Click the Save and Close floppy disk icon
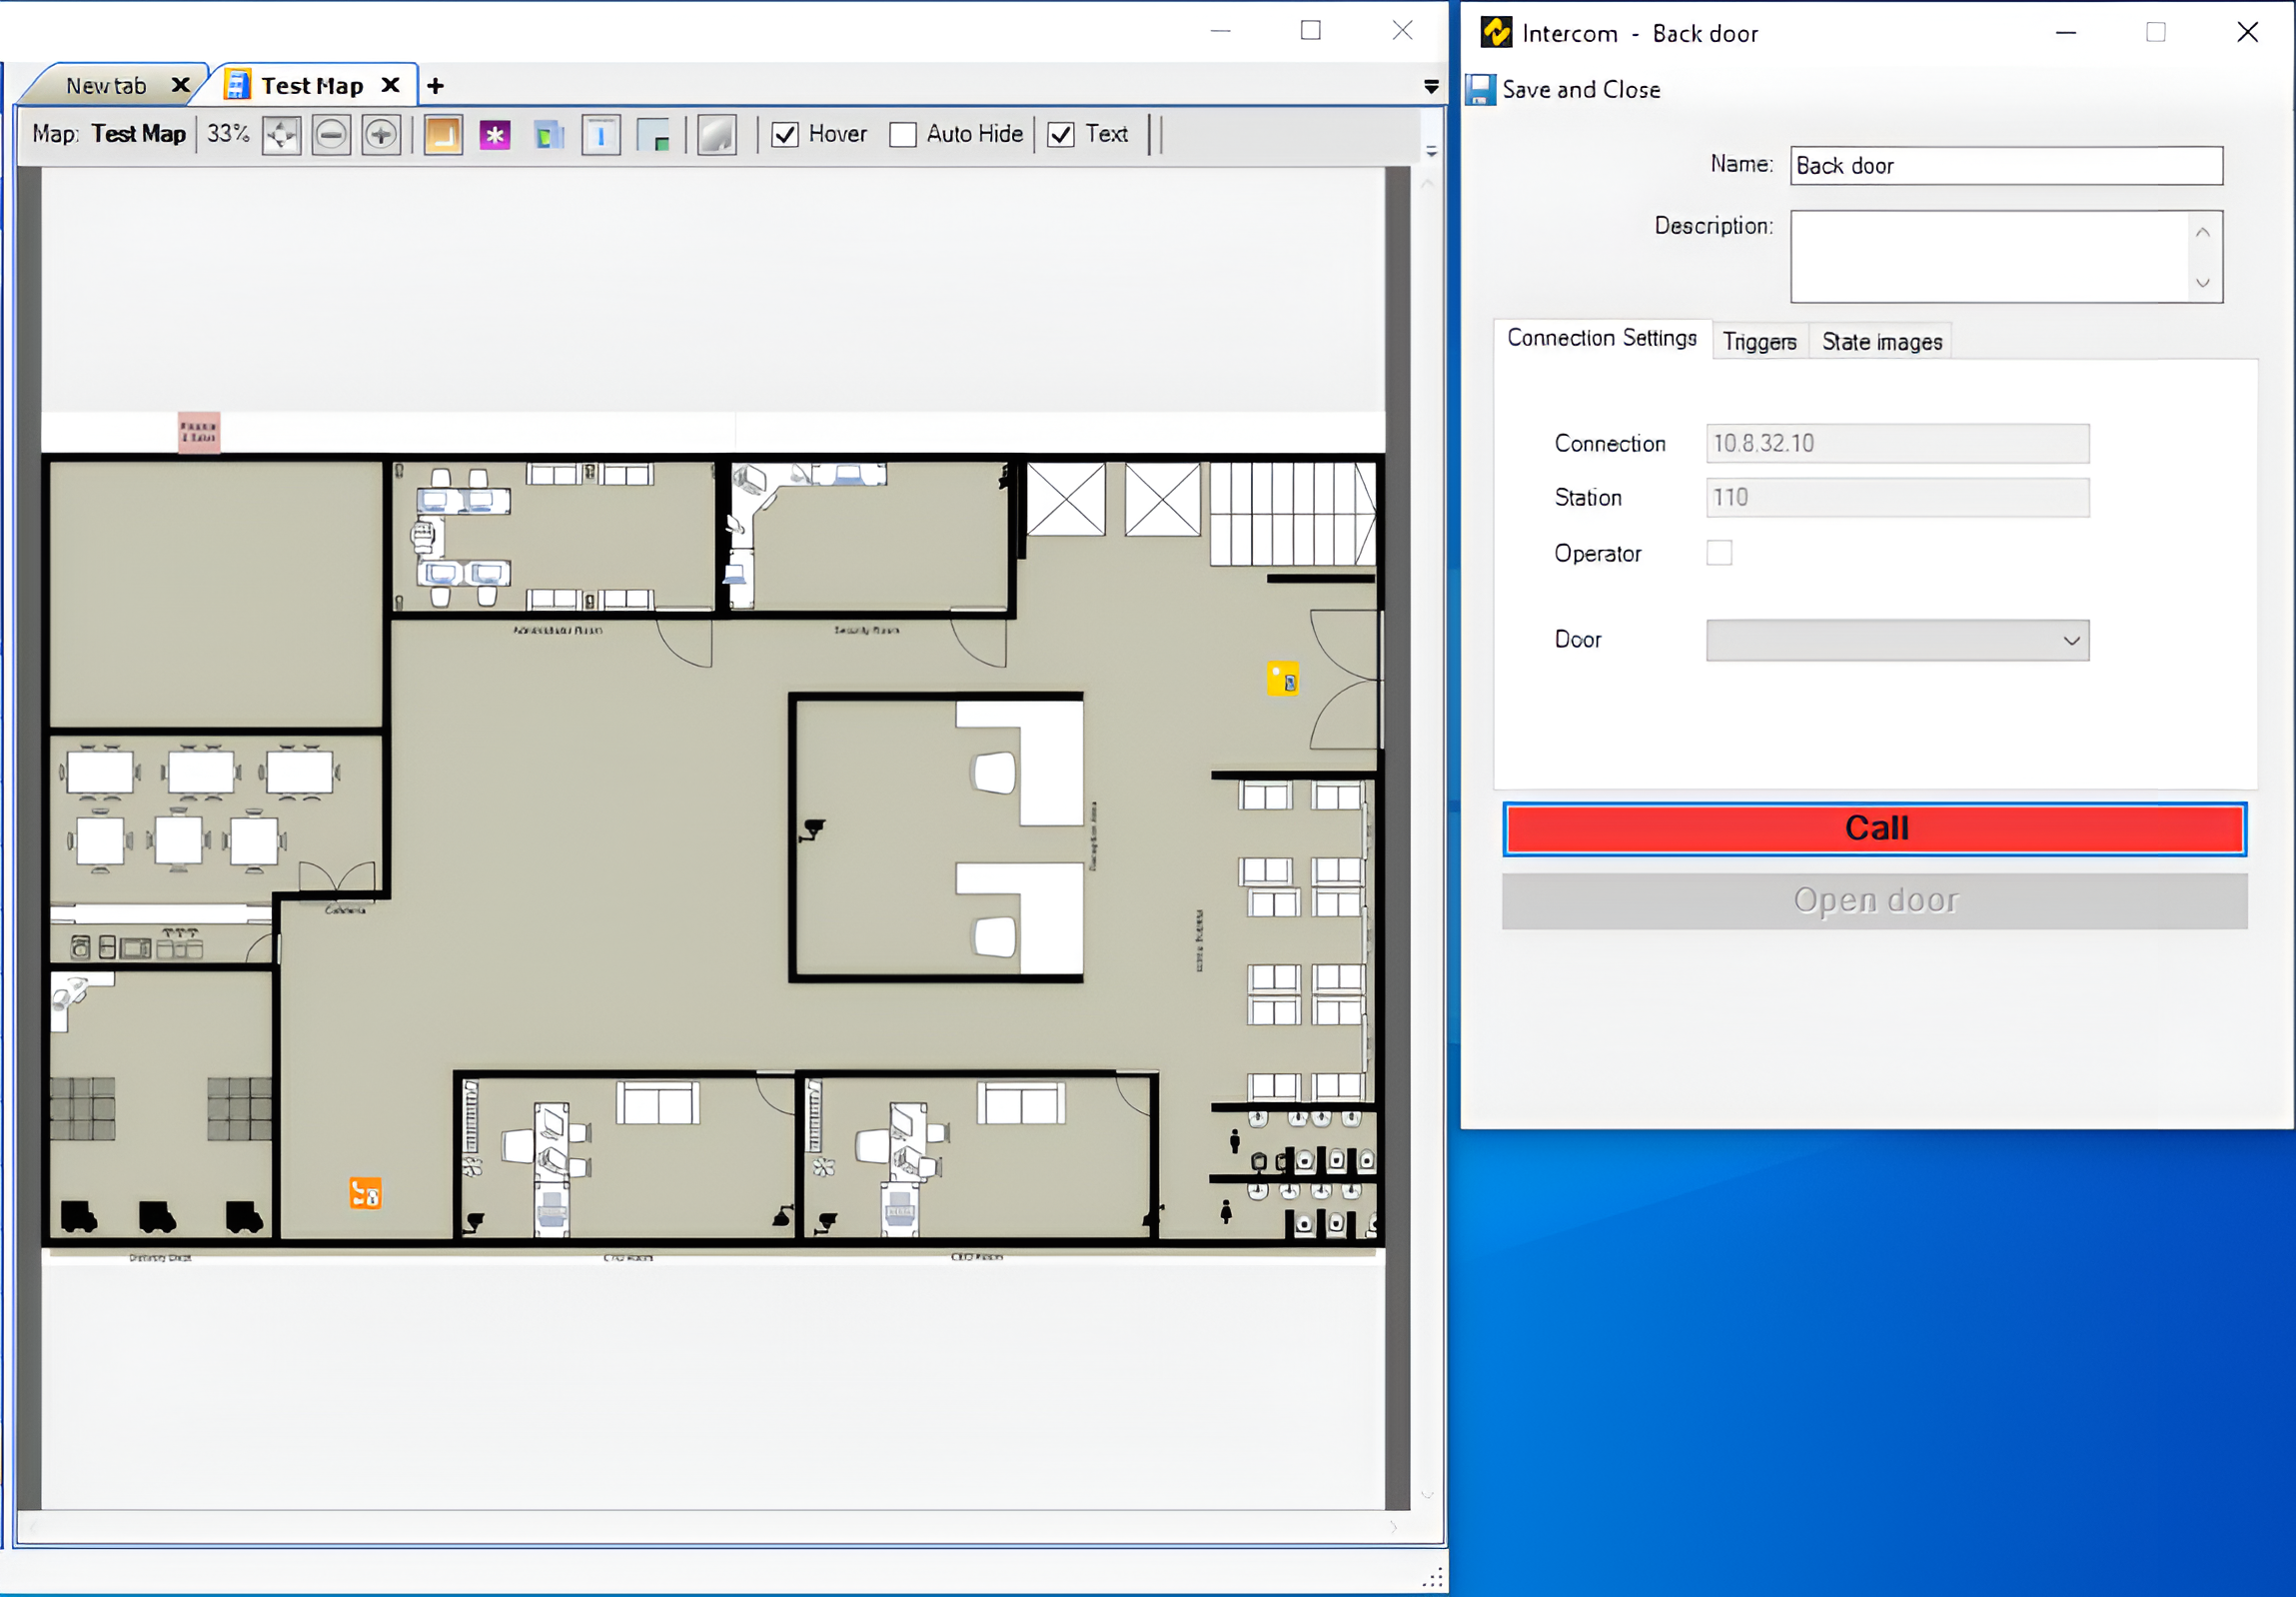2296x1597 pixels. [x=1480, y=90]
